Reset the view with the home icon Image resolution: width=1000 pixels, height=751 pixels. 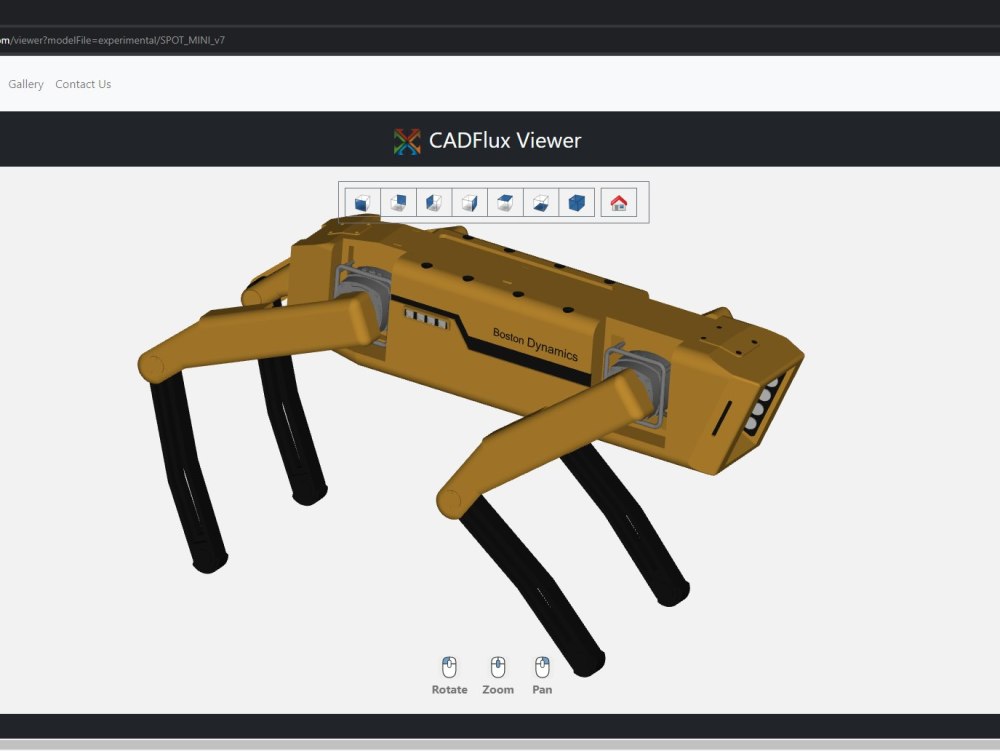619,203
